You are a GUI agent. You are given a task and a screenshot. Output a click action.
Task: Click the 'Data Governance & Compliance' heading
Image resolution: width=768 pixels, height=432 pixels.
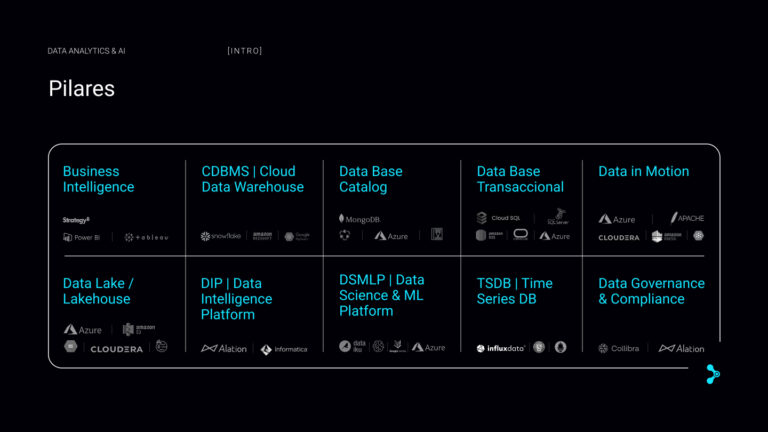[651, 291]
